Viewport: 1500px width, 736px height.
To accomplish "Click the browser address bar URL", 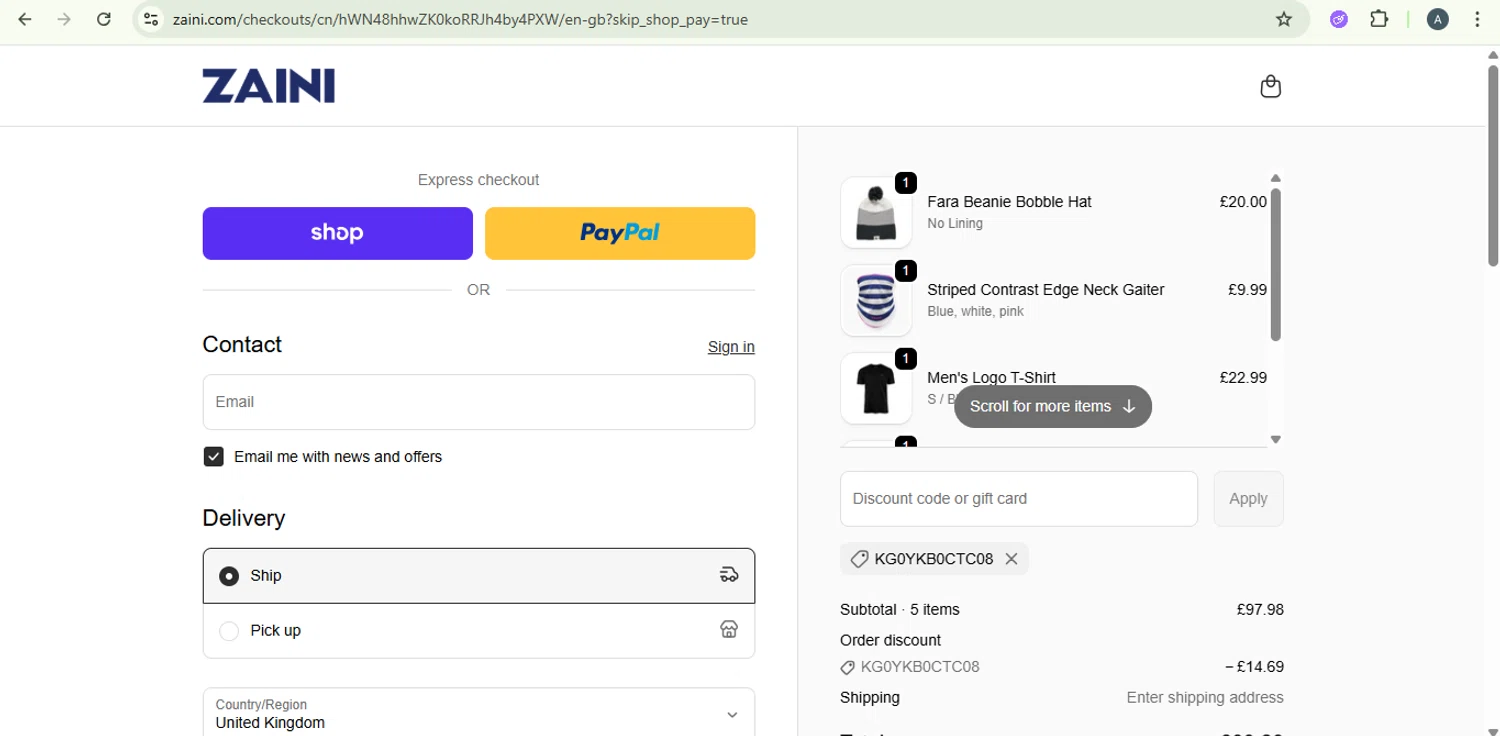I will tap(460, 19).
